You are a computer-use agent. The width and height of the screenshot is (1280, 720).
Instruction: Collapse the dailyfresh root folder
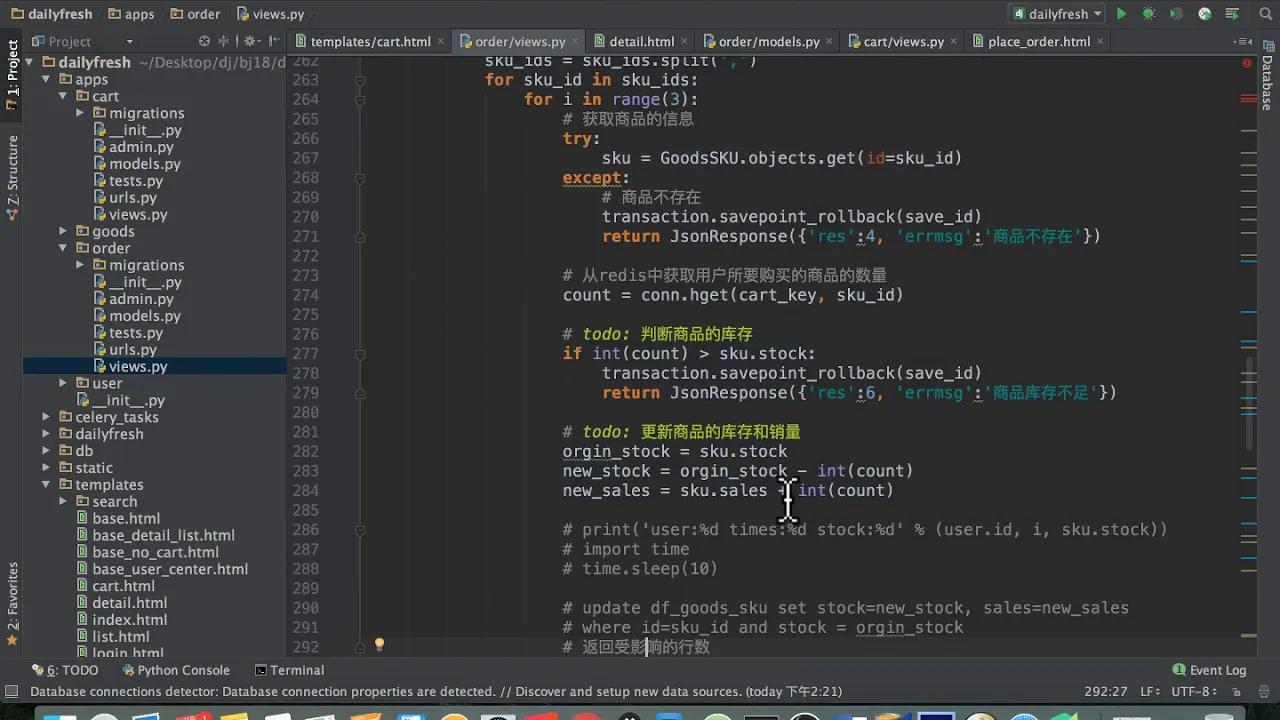click(x=30, y=62)
